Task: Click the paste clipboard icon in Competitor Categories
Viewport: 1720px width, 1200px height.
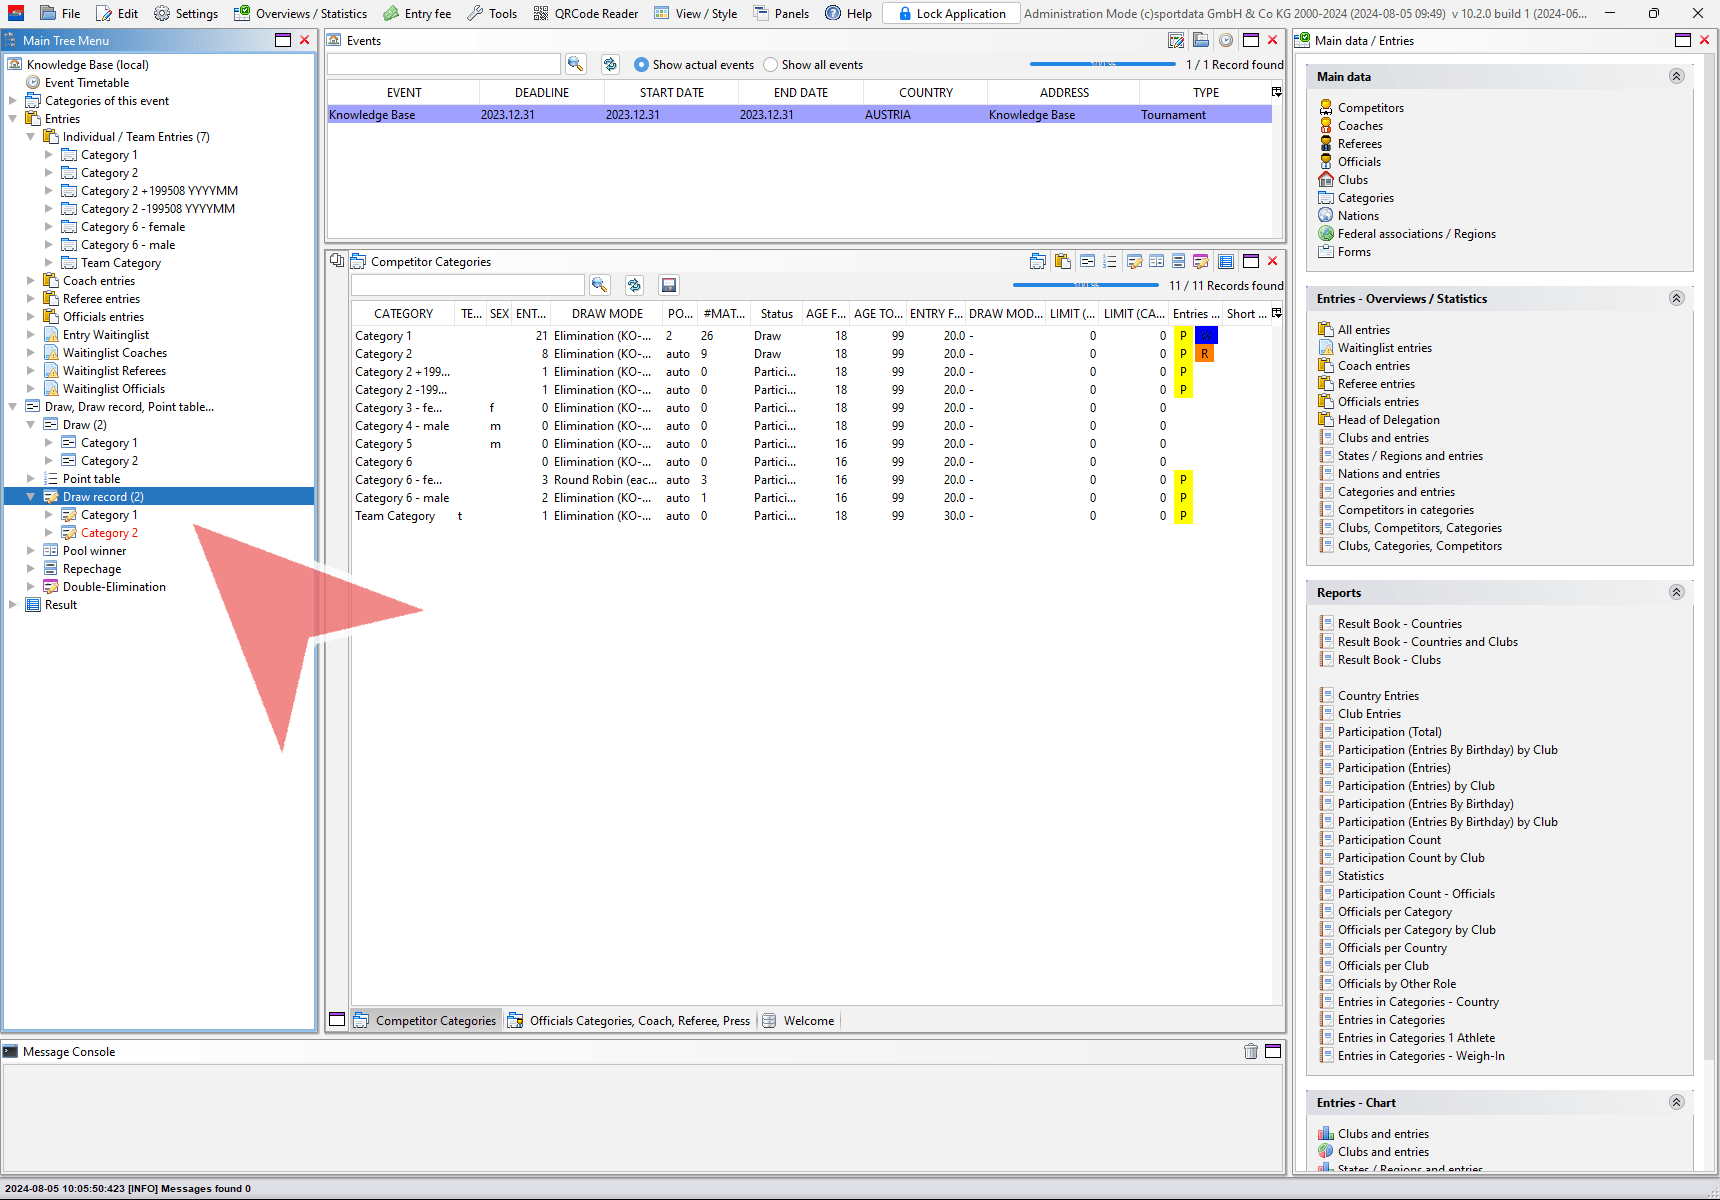Action: [x=1062, y=262]
